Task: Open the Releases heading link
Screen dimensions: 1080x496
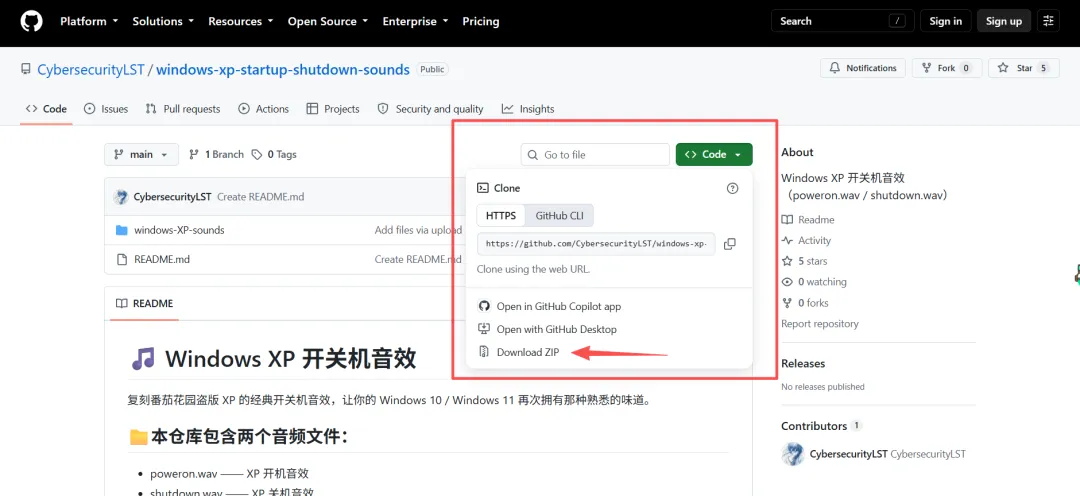Action: click(x=803, y=363)
